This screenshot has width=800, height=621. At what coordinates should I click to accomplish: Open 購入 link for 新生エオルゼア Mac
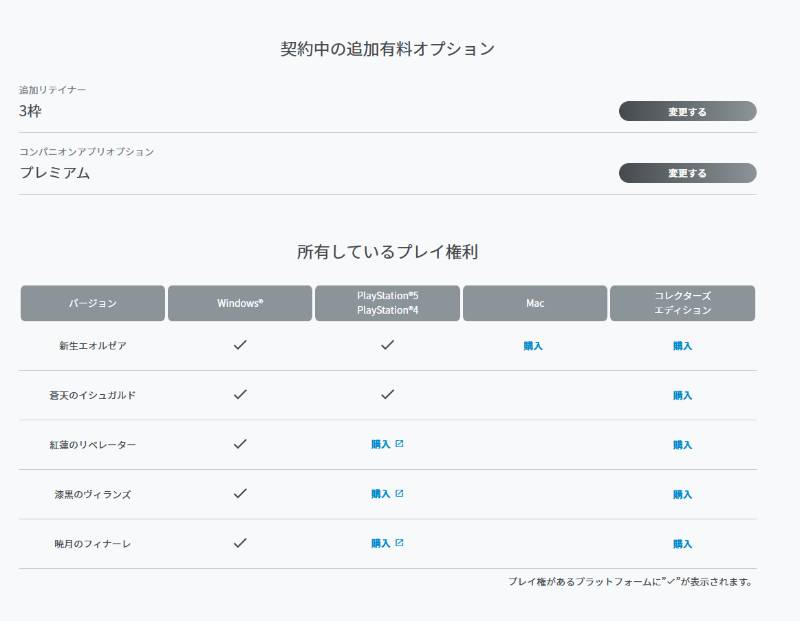pos(533,346)
